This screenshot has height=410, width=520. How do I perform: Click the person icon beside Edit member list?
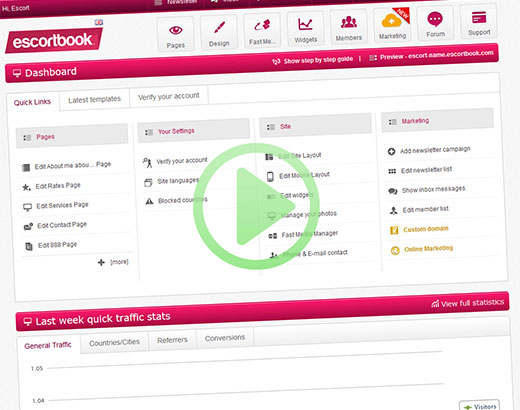[394, 211]
